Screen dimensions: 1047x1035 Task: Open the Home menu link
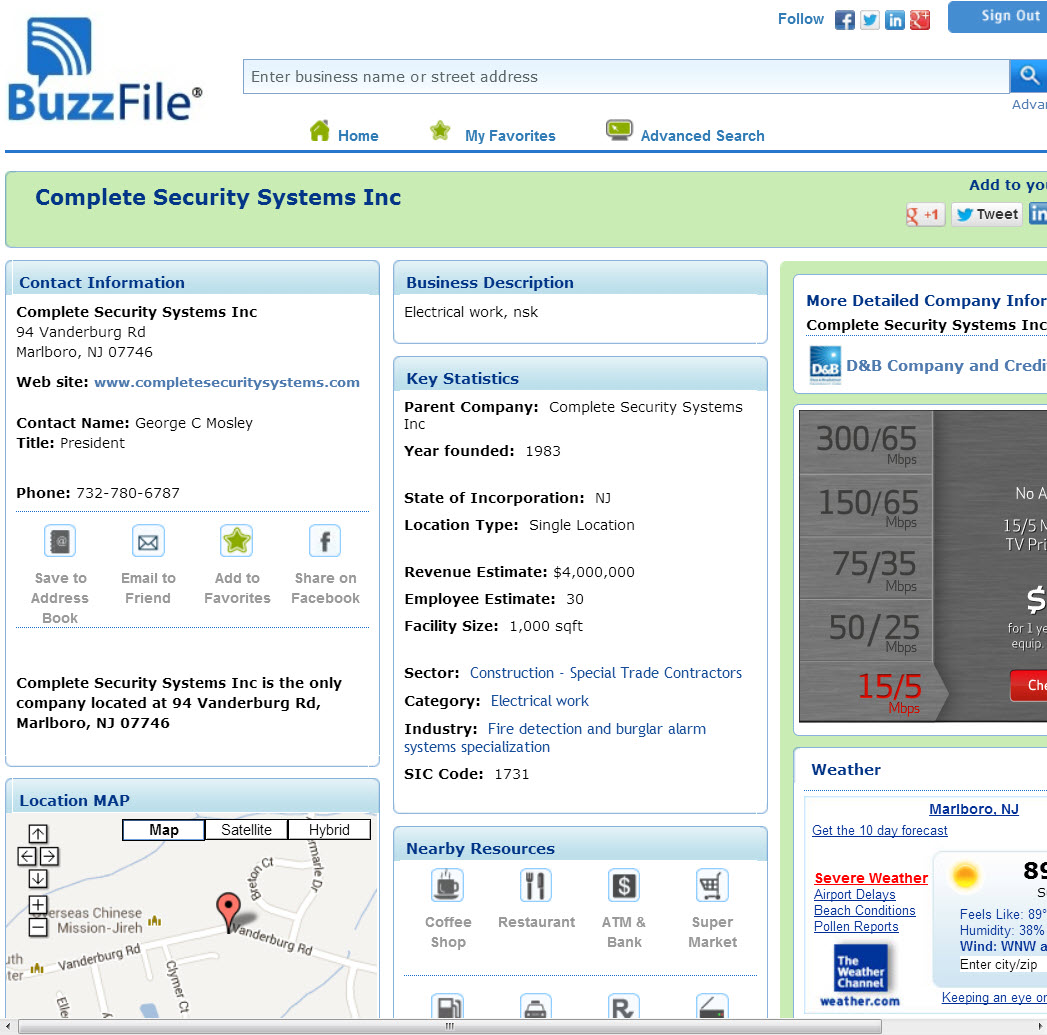pyautogui.click(x=358, y=136)
